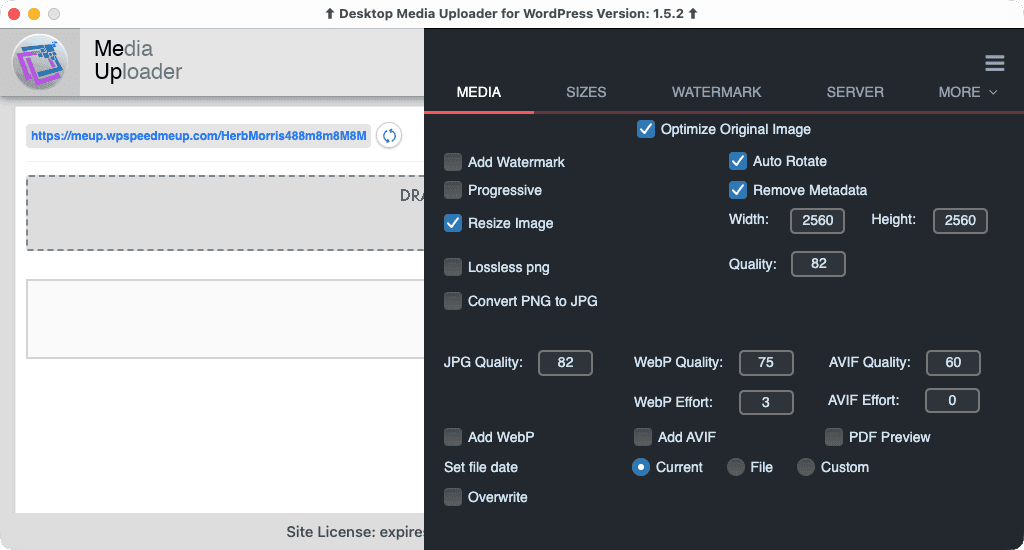Uncheck the Resize Image checkbox
Image resolution: width=1024 pixels, height=550 pixels.
453,223
